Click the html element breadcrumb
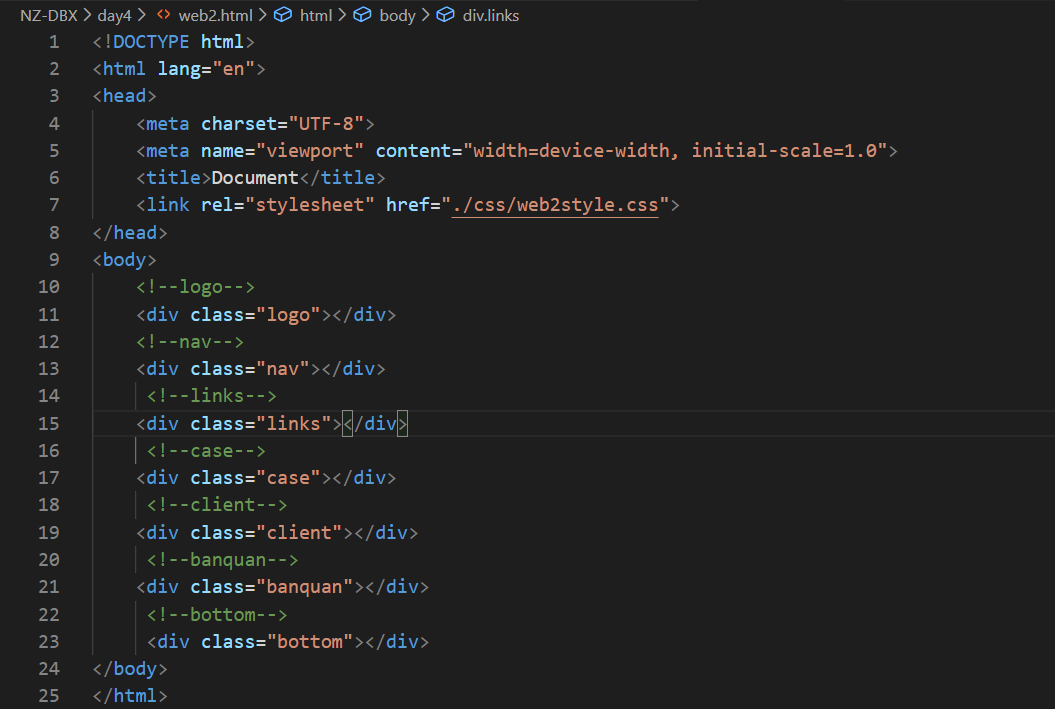Viewport: 1055px width, 709px height. click(x=316, y=15)
